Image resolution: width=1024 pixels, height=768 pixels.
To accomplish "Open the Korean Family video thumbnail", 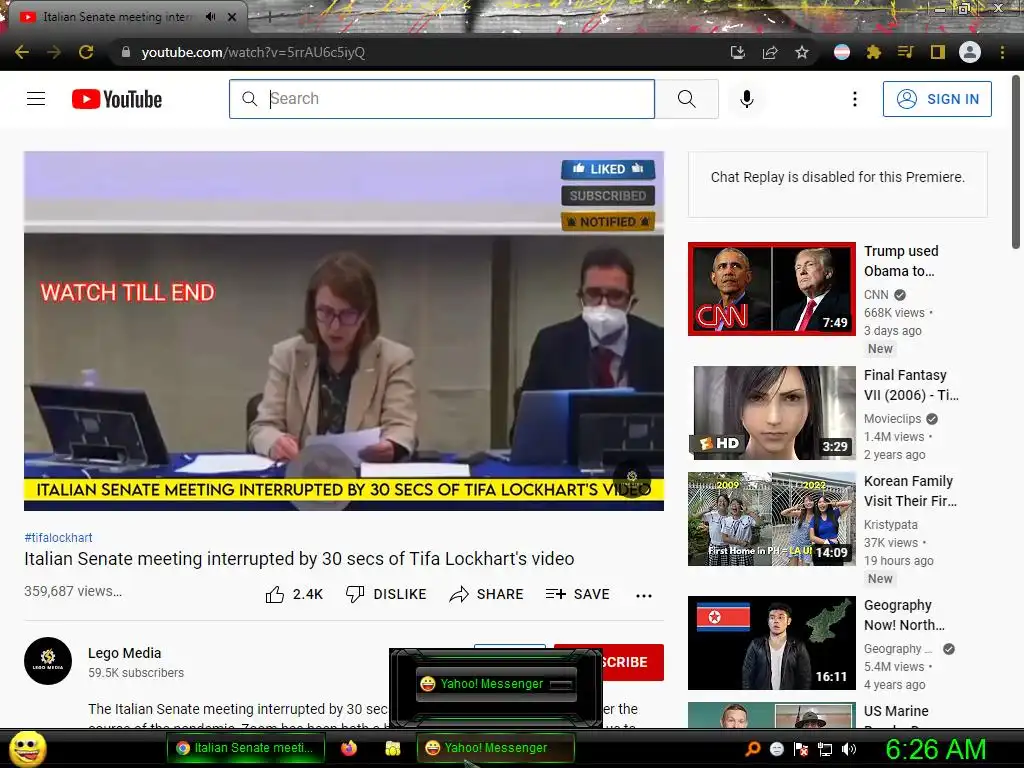I will (772, 519).
